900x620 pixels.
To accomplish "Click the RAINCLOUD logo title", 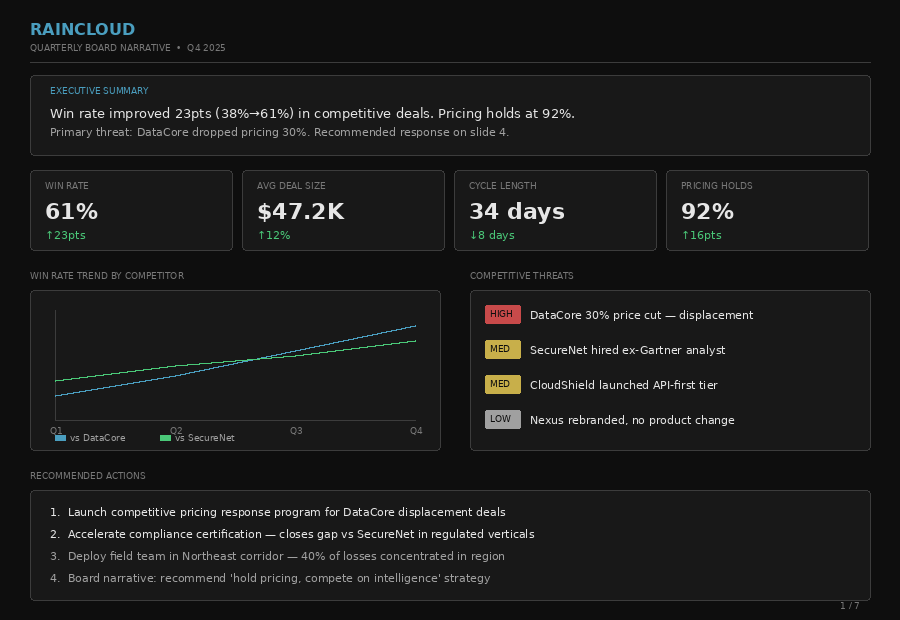I will 82,30.
